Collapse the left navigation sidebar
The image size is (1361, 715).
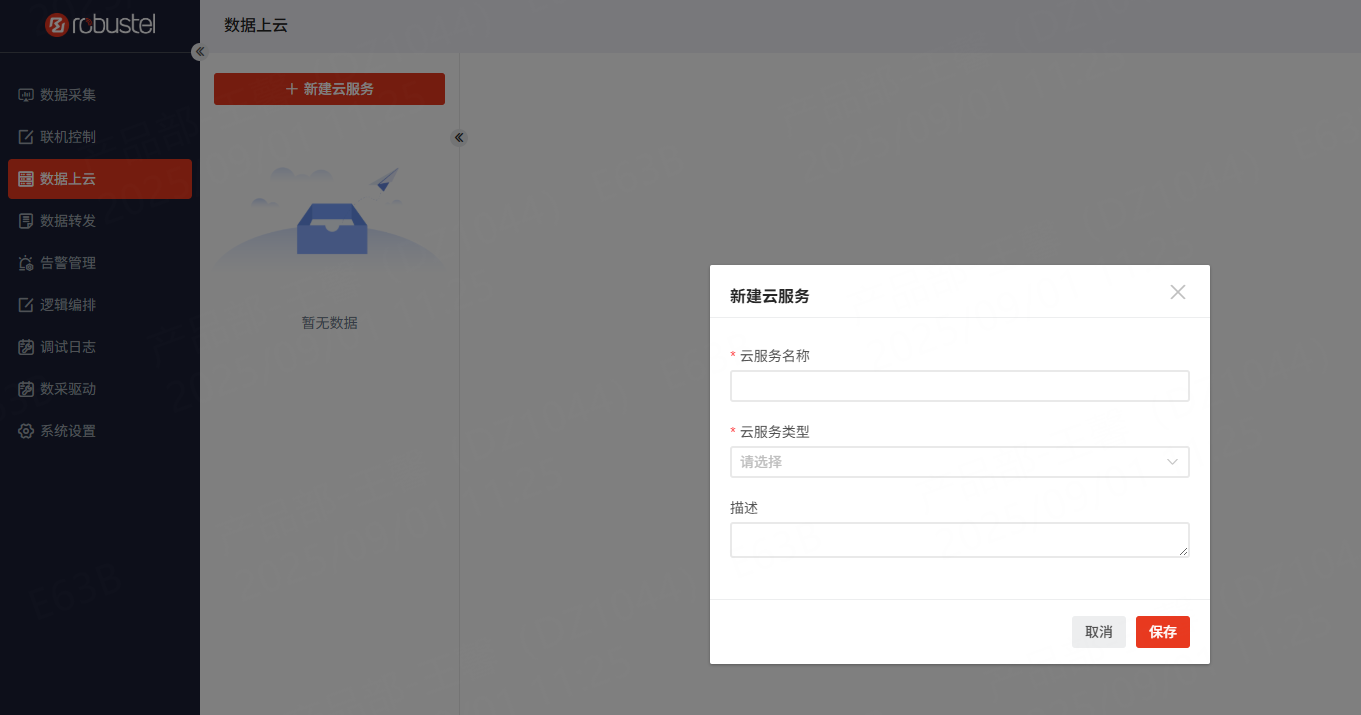[199, 52]
